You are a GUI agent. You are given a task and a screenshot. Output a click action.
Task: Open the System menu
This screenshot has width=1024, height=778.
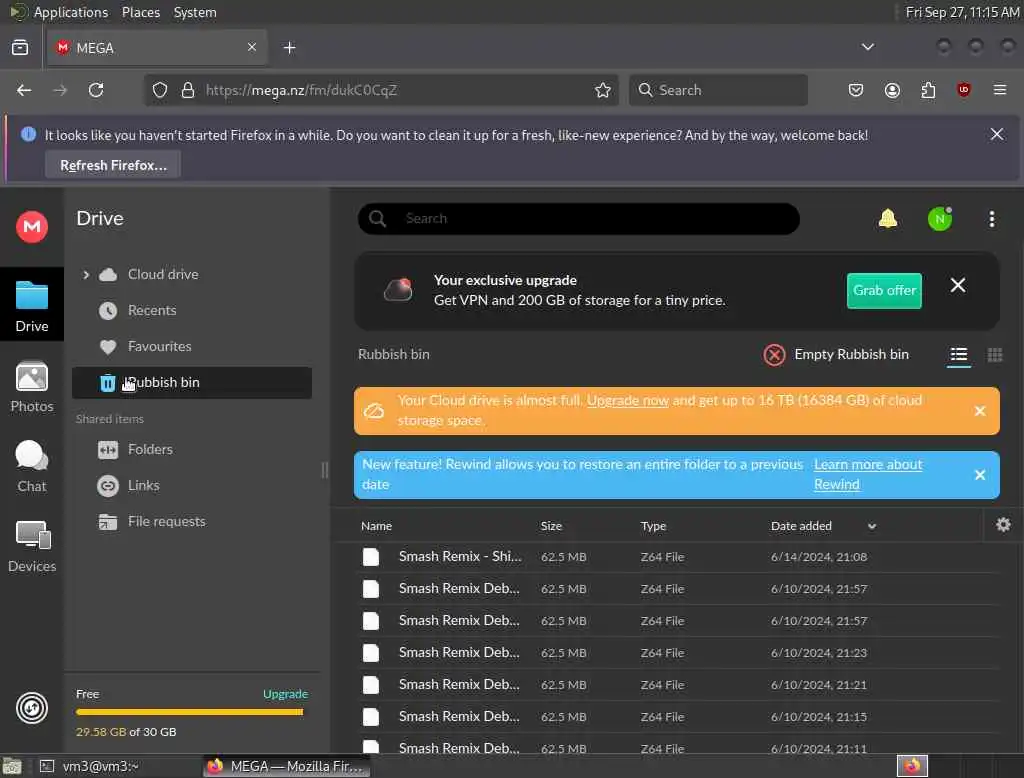[x=195, y=12]
